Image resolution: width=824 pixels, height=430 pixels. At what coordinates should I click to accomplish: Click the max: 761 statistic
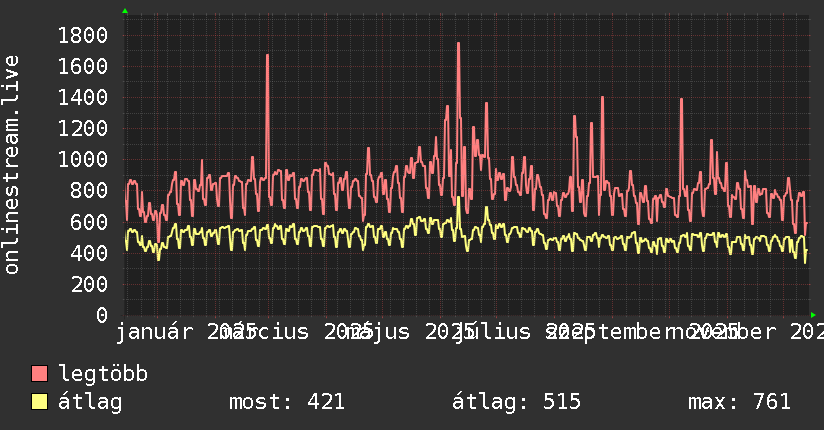pos(739,402)
